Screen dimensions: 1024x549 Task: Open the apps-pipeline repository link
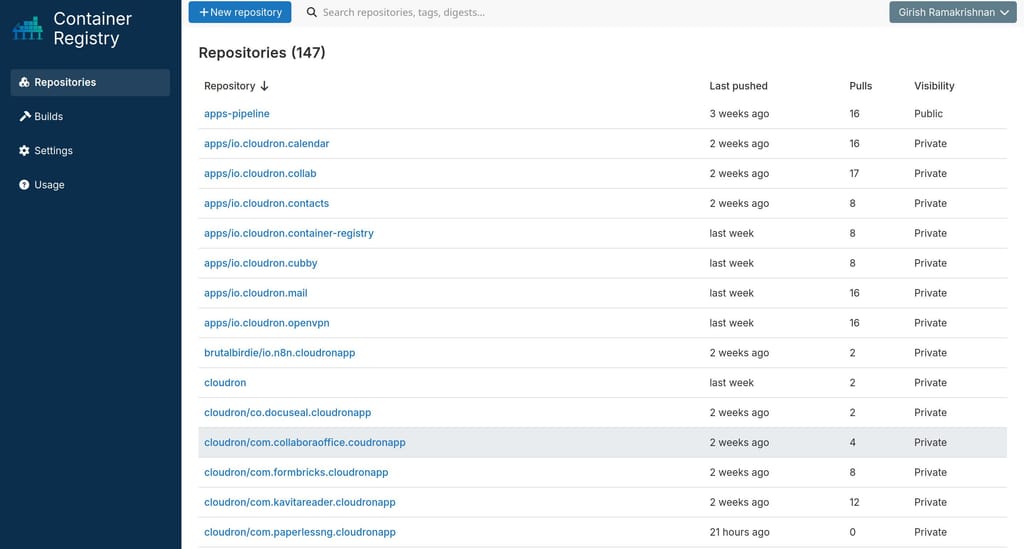236,114
